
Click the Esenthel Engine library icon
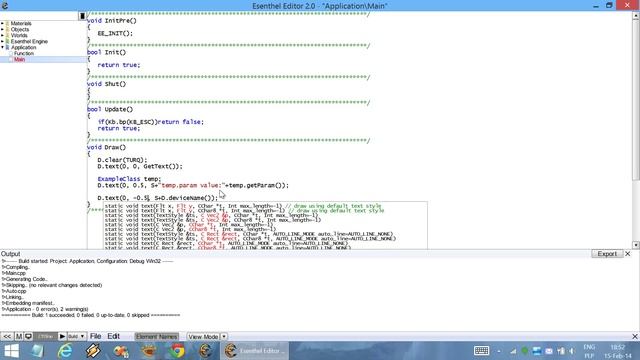tap(7, 42)
